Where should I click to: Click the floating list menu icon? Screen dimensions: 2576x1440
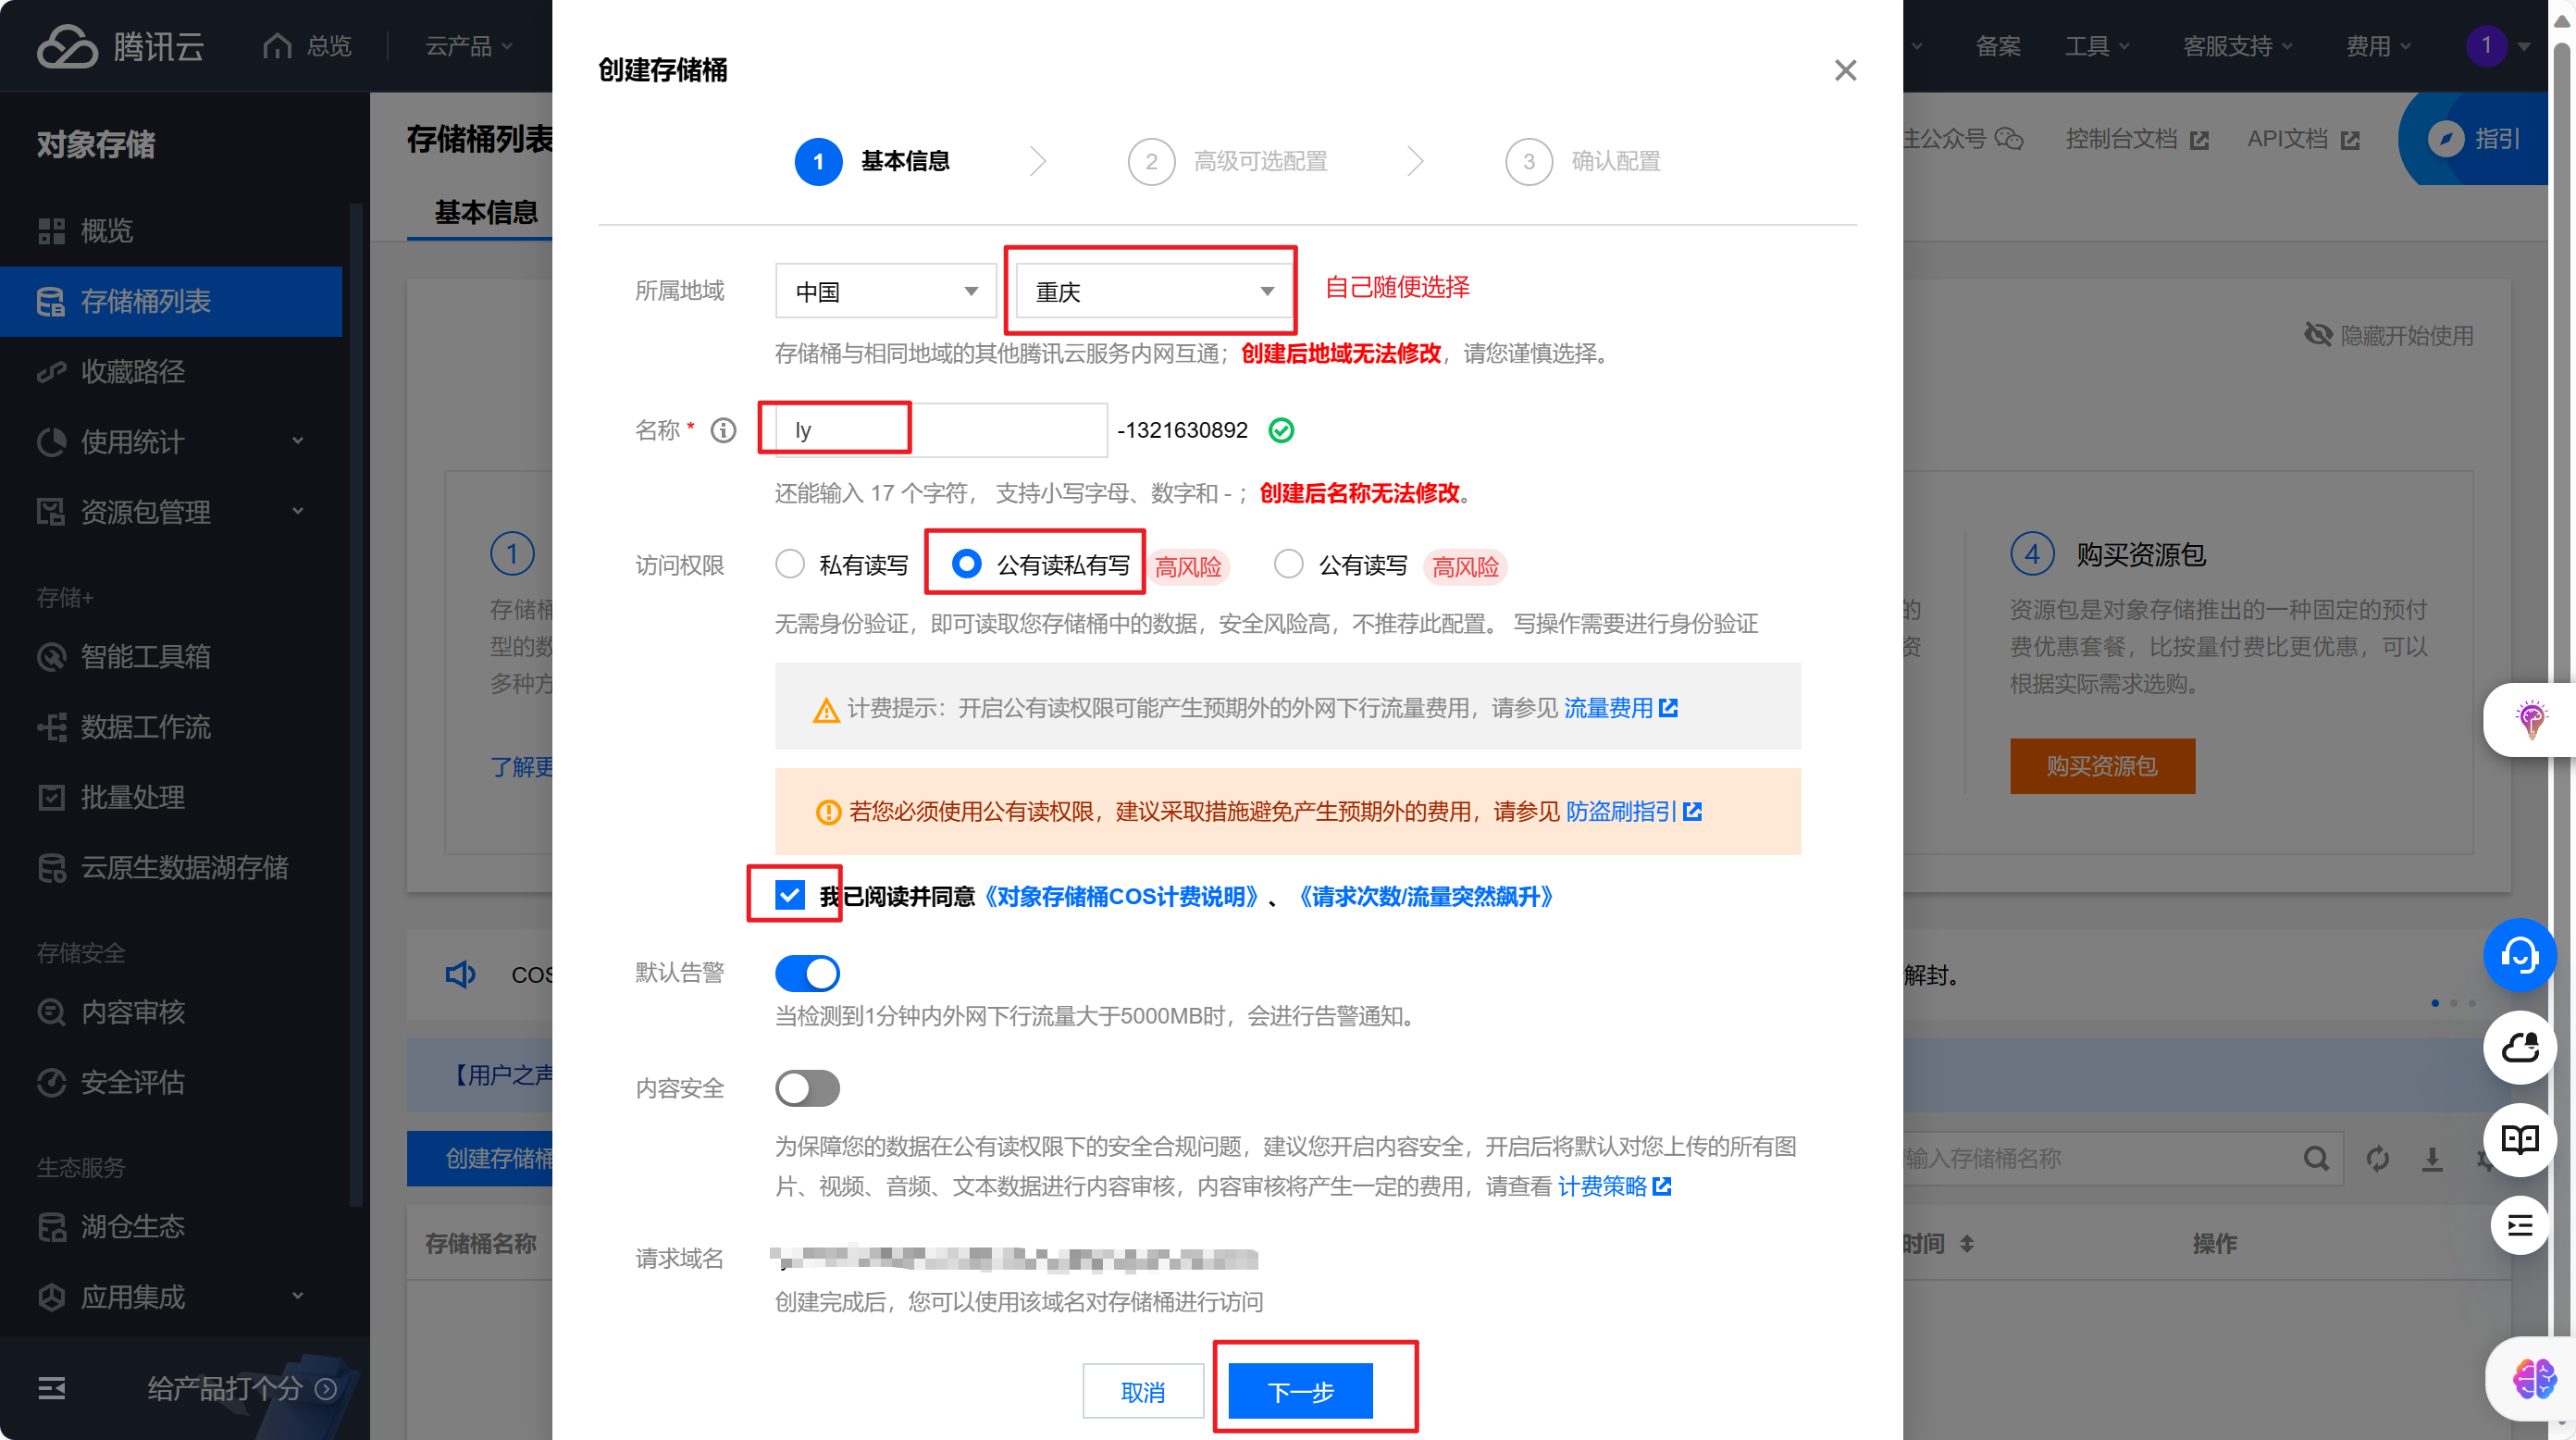point(2519,1225)
